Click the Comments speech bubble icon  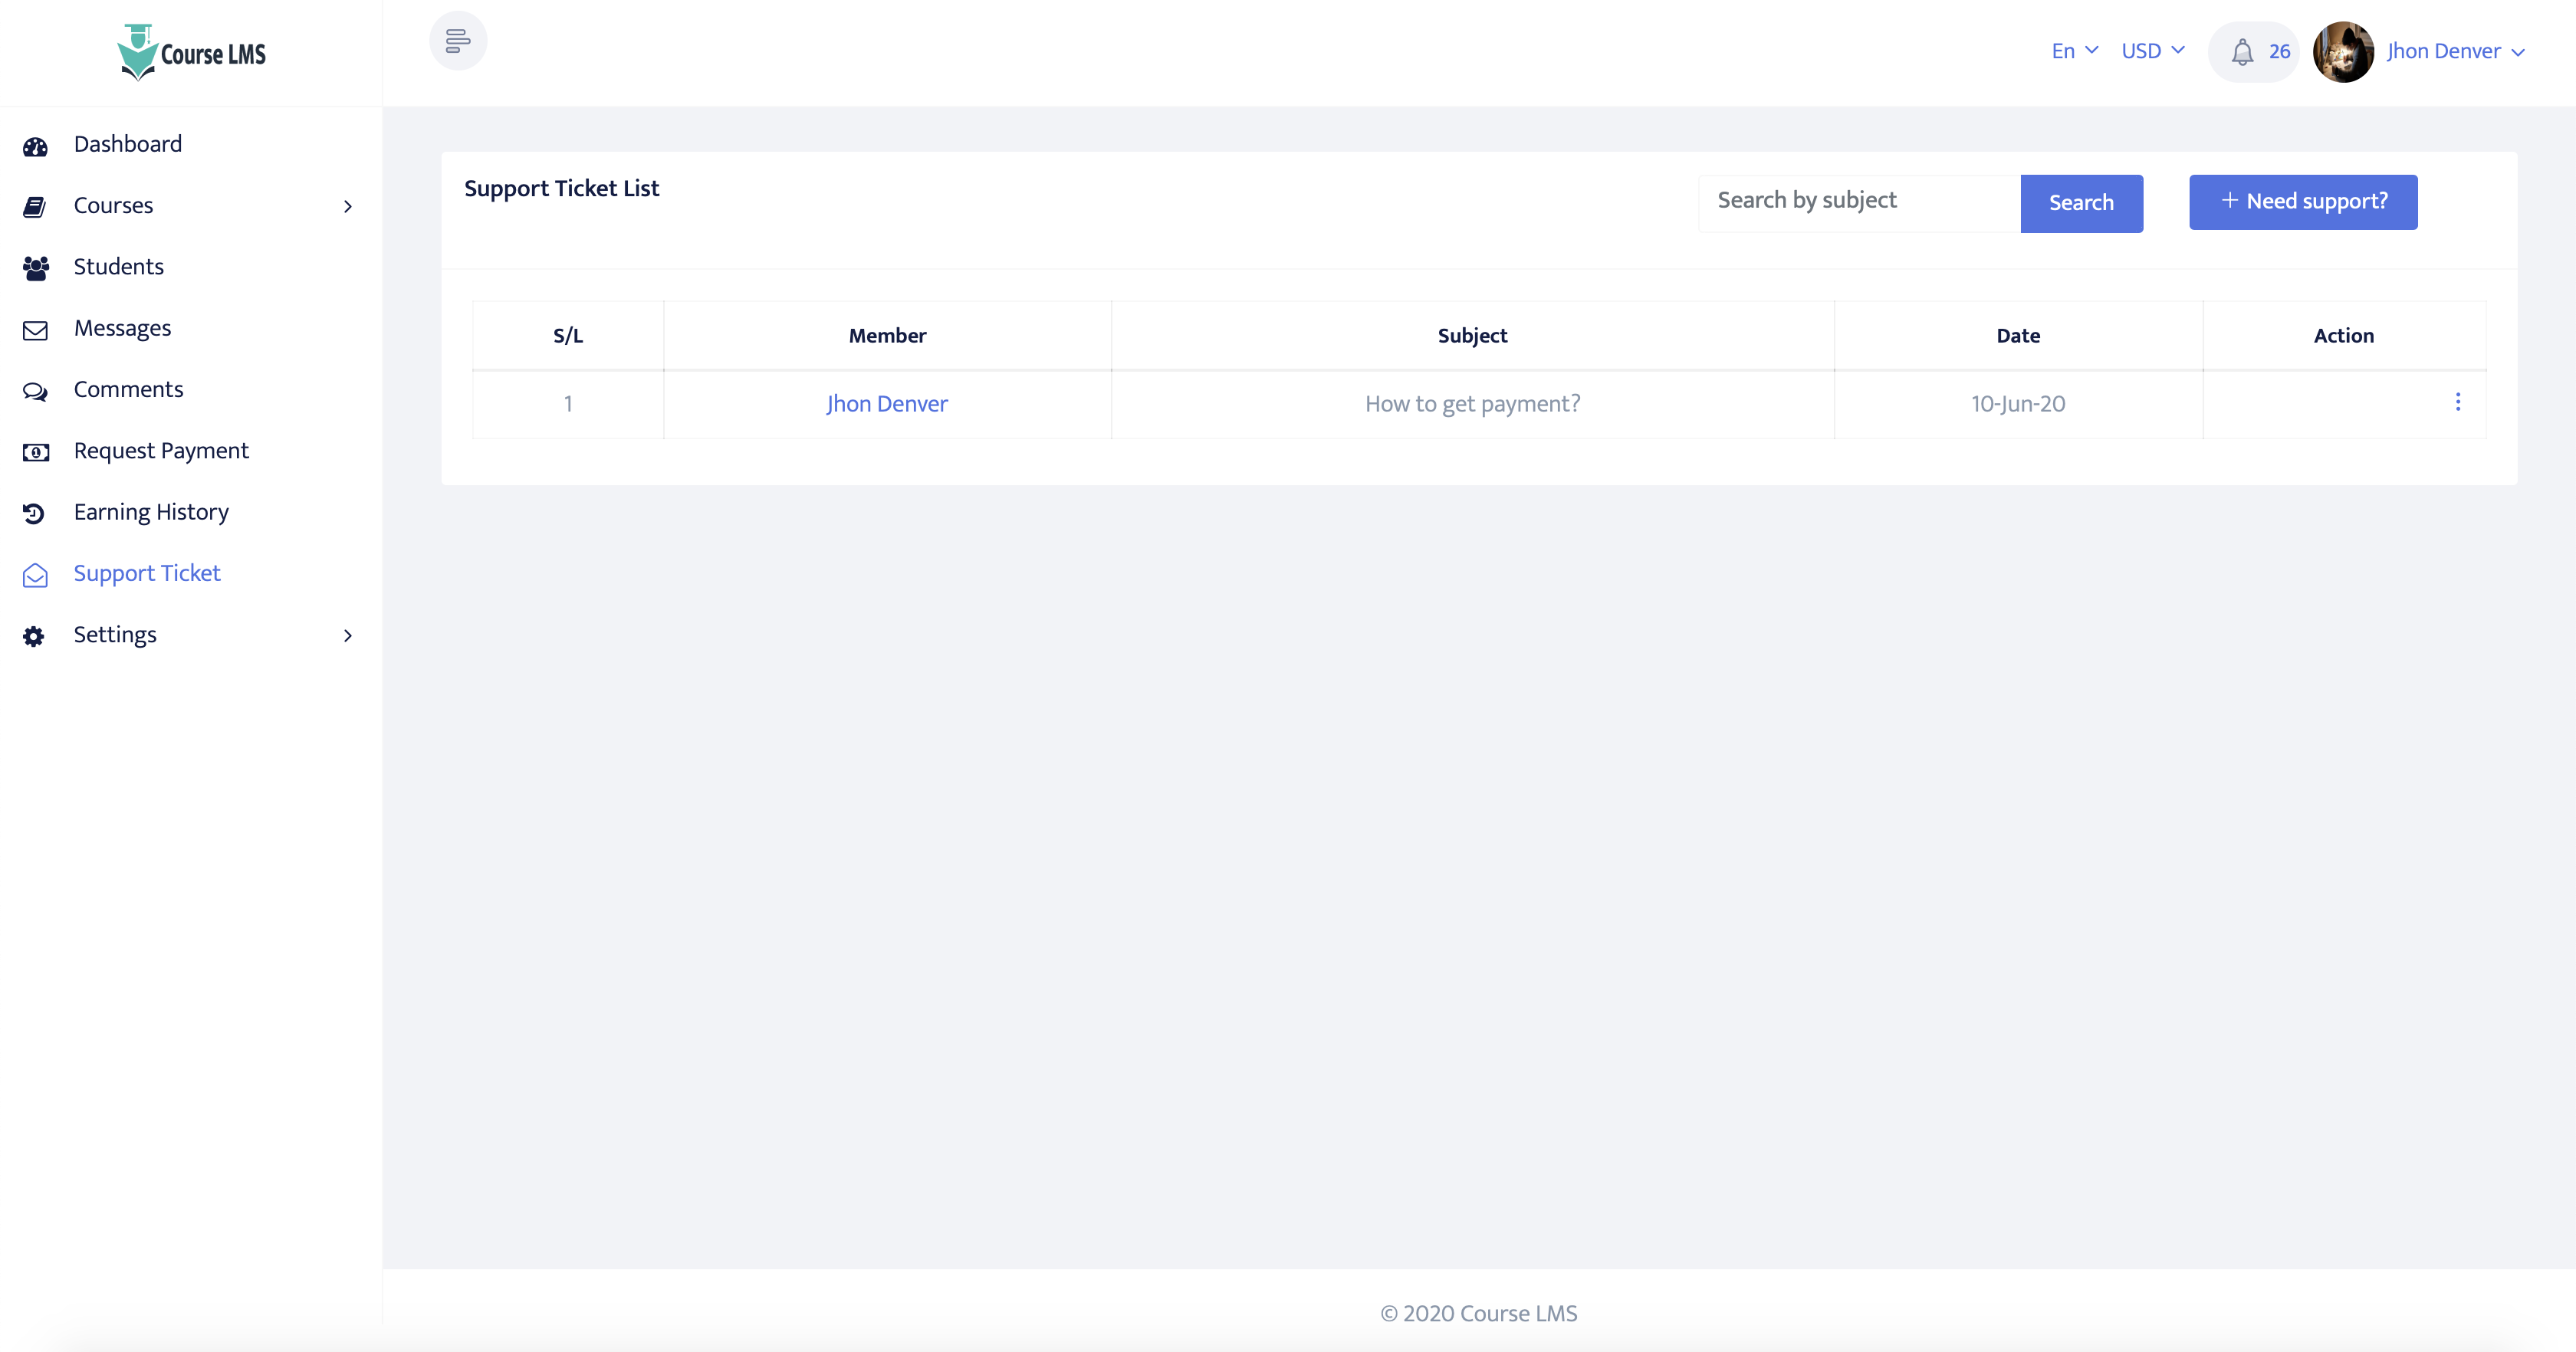(x=35, y=391)
